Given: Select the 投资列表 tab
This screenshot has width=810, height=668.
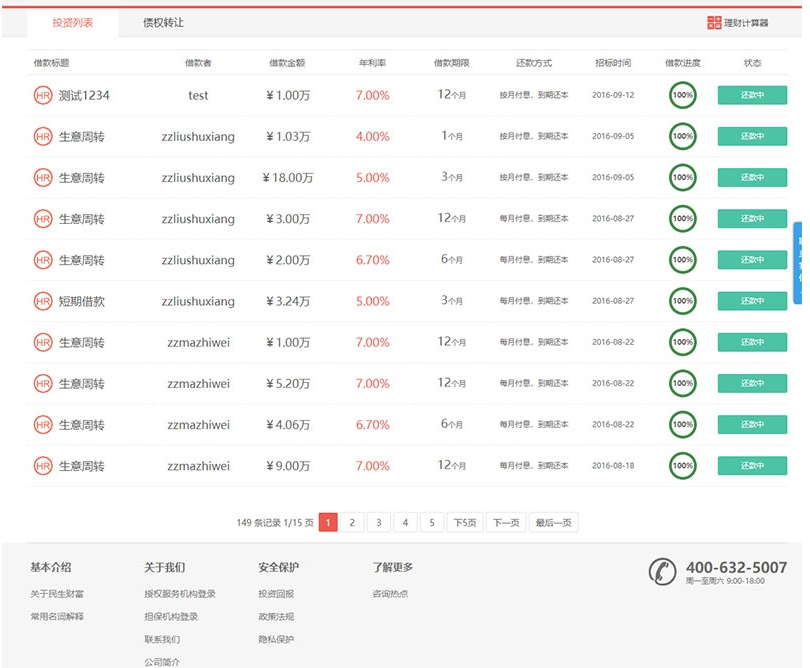Looking at the screenshot, I should (73, 22).
